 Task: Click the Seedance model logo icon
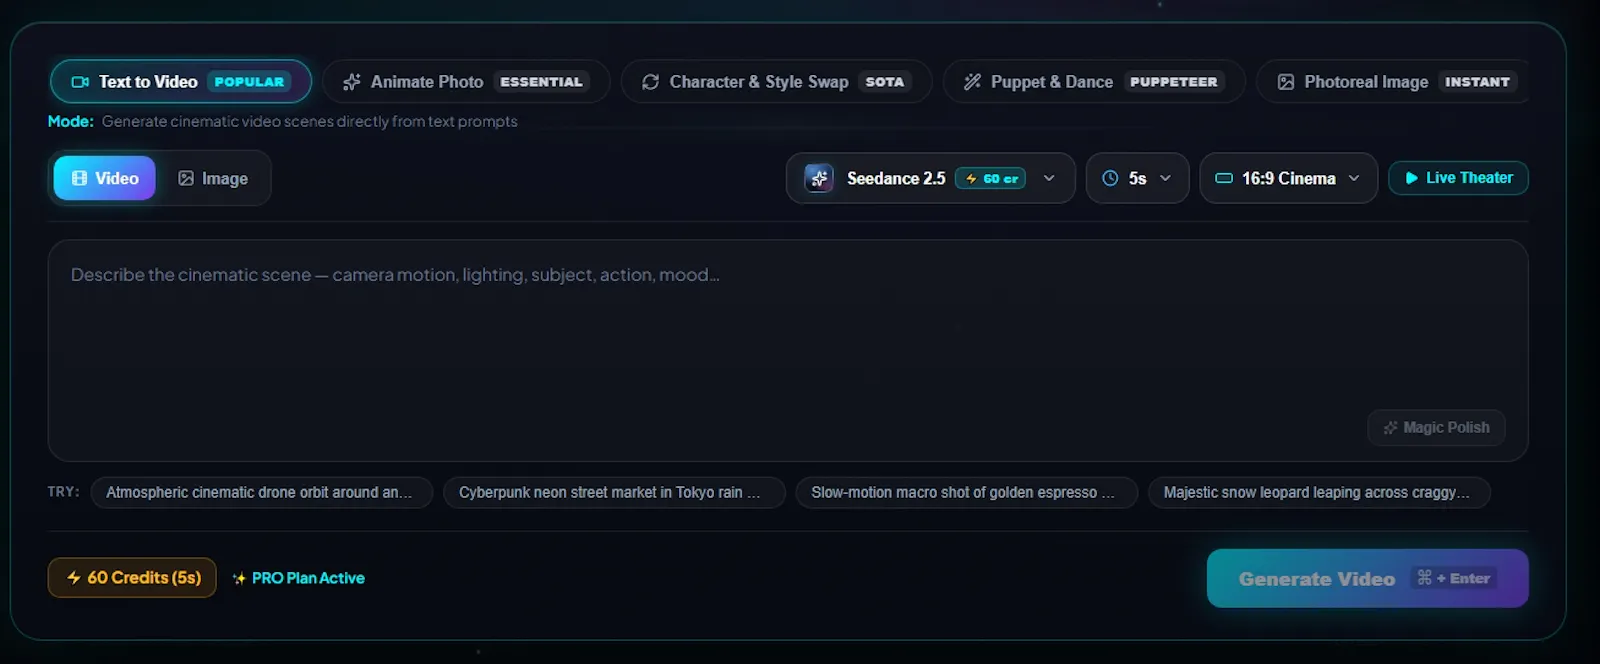[x=819, y=178]
